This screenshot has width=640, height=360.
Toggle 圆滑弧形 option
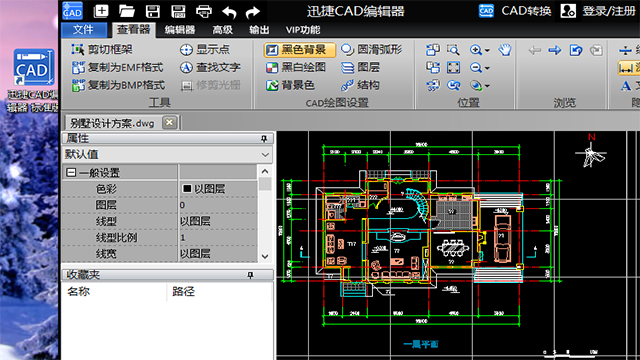371,49
